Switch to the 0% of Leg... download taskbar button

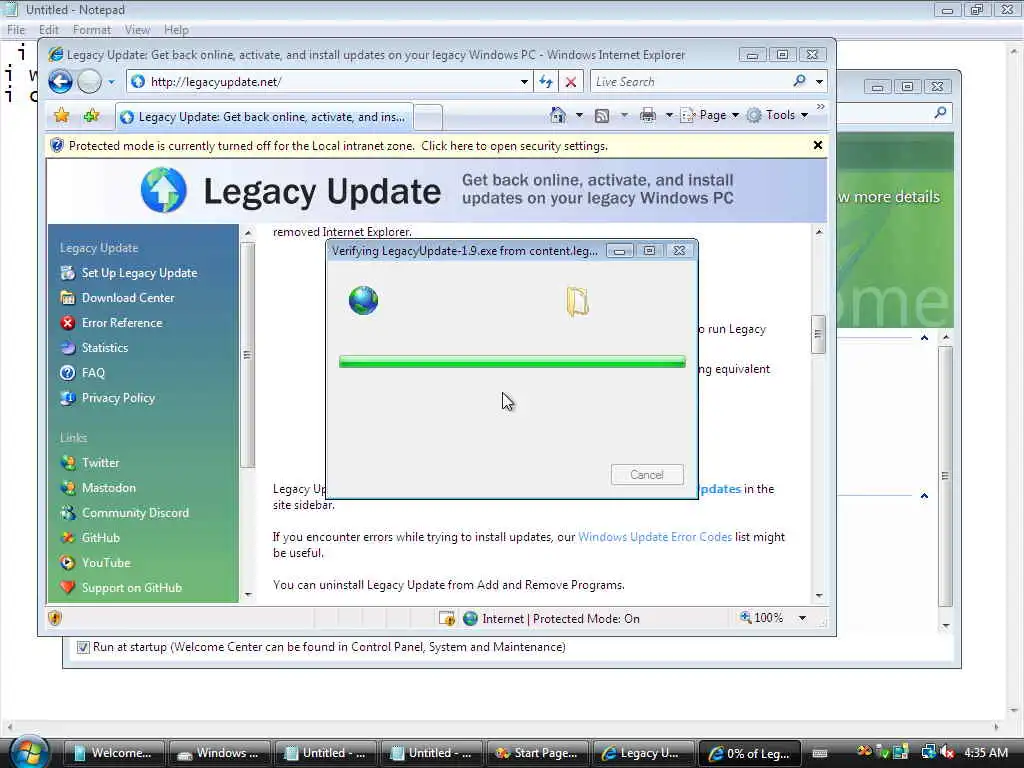click(x=750, y=753)
